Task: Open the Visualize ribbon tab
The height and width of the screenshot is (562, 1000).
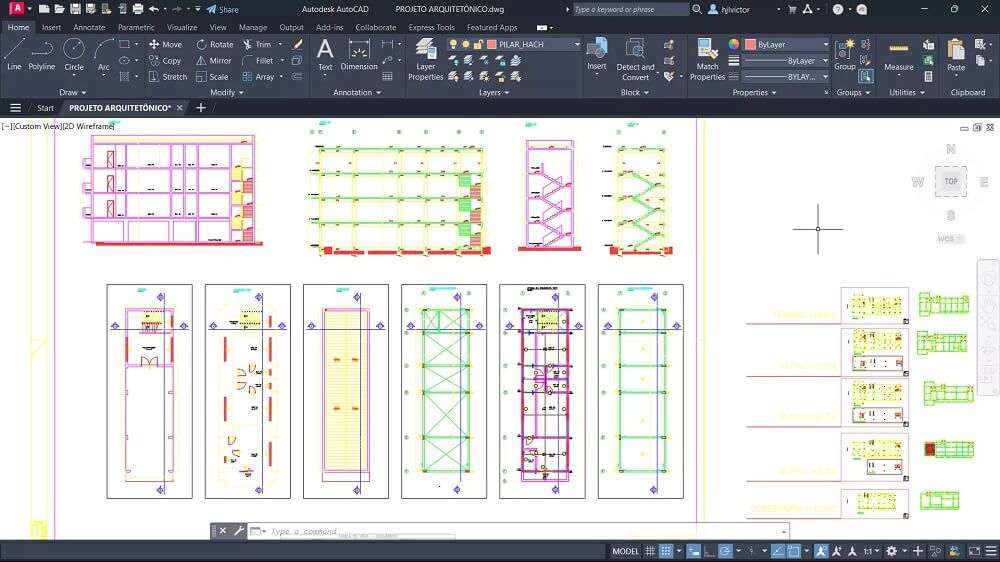Action: [x=182, y=27]
